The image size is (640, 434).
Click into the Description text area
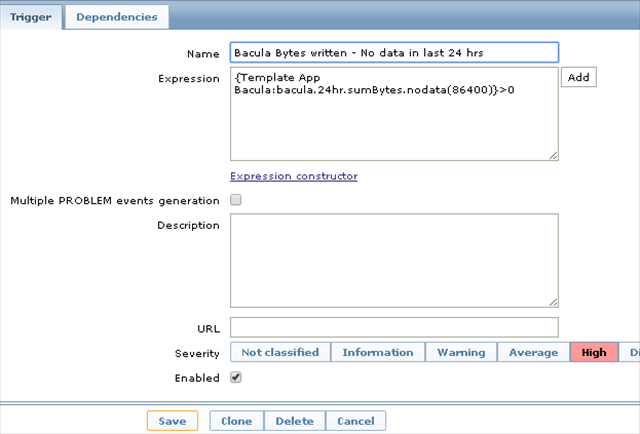pos(394,260)
